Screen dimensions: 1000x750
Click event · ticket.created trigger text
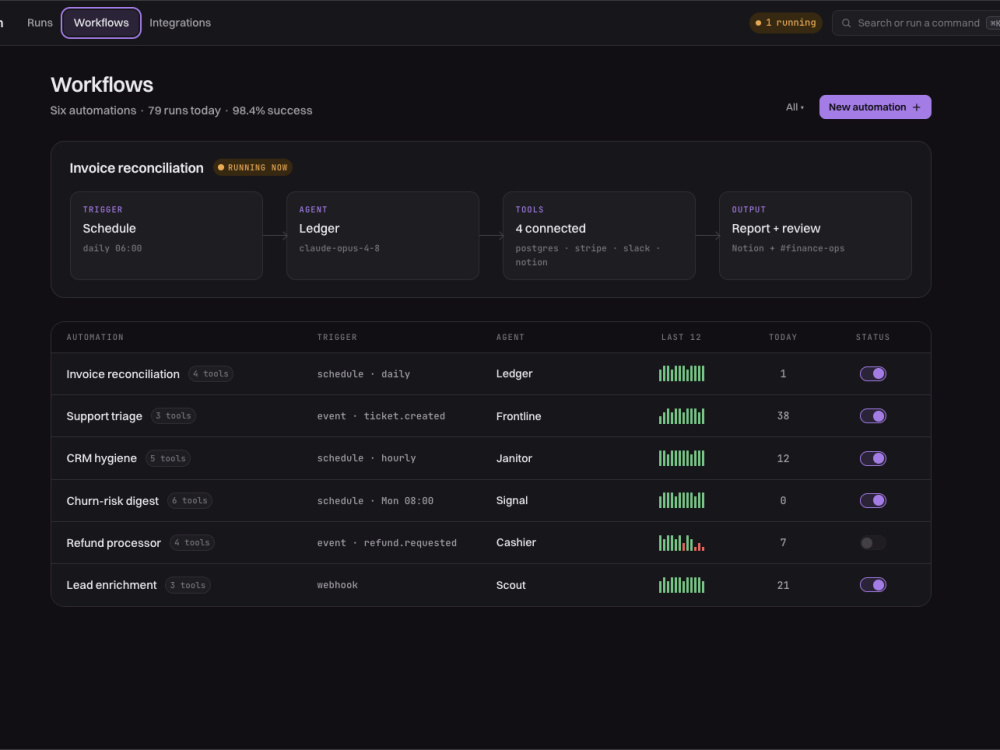pyautogui.click(x=381, y=416)
